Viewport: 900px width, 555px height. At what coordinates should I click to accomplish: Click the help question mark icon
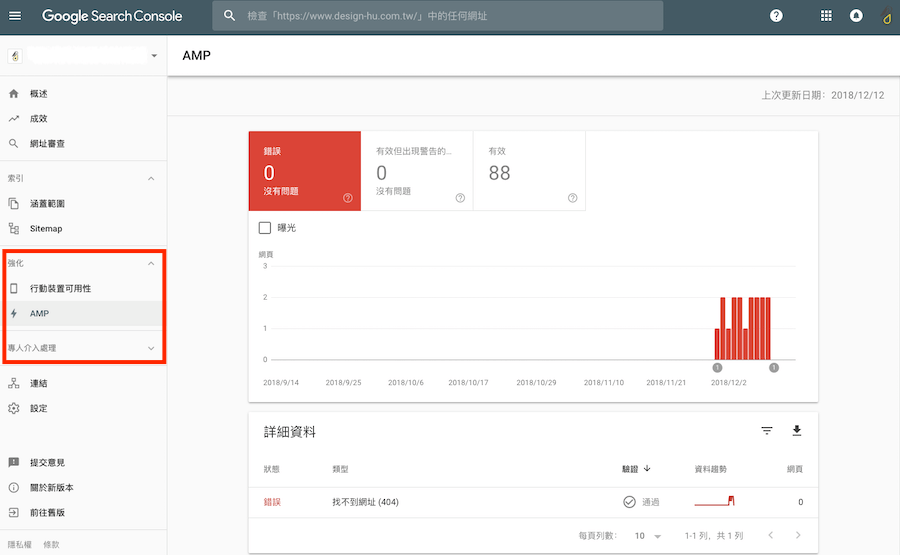[x=776, y=16]
